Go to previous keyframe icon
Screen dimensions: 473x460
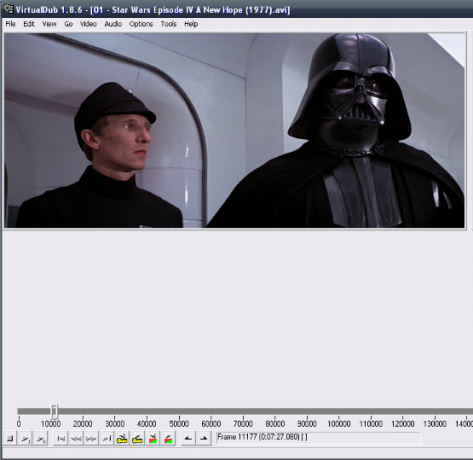tap(122, 439)
